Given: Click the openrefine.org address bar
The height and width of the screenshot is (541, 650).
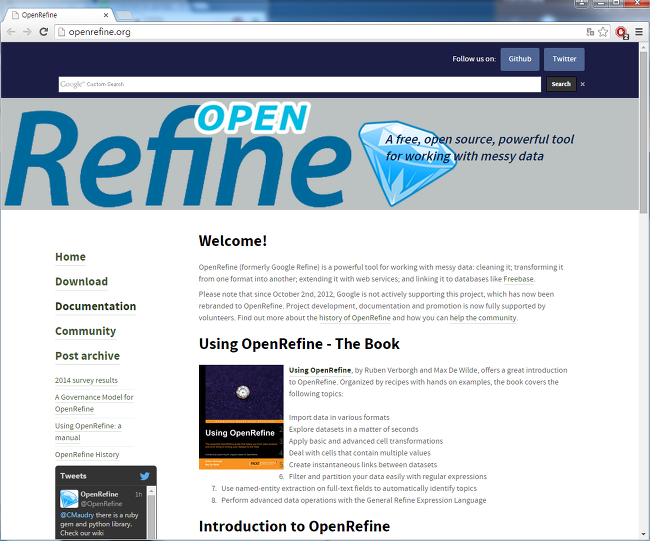Looking at the screenshot, I should pyautogui.click(x=319, y=32).
